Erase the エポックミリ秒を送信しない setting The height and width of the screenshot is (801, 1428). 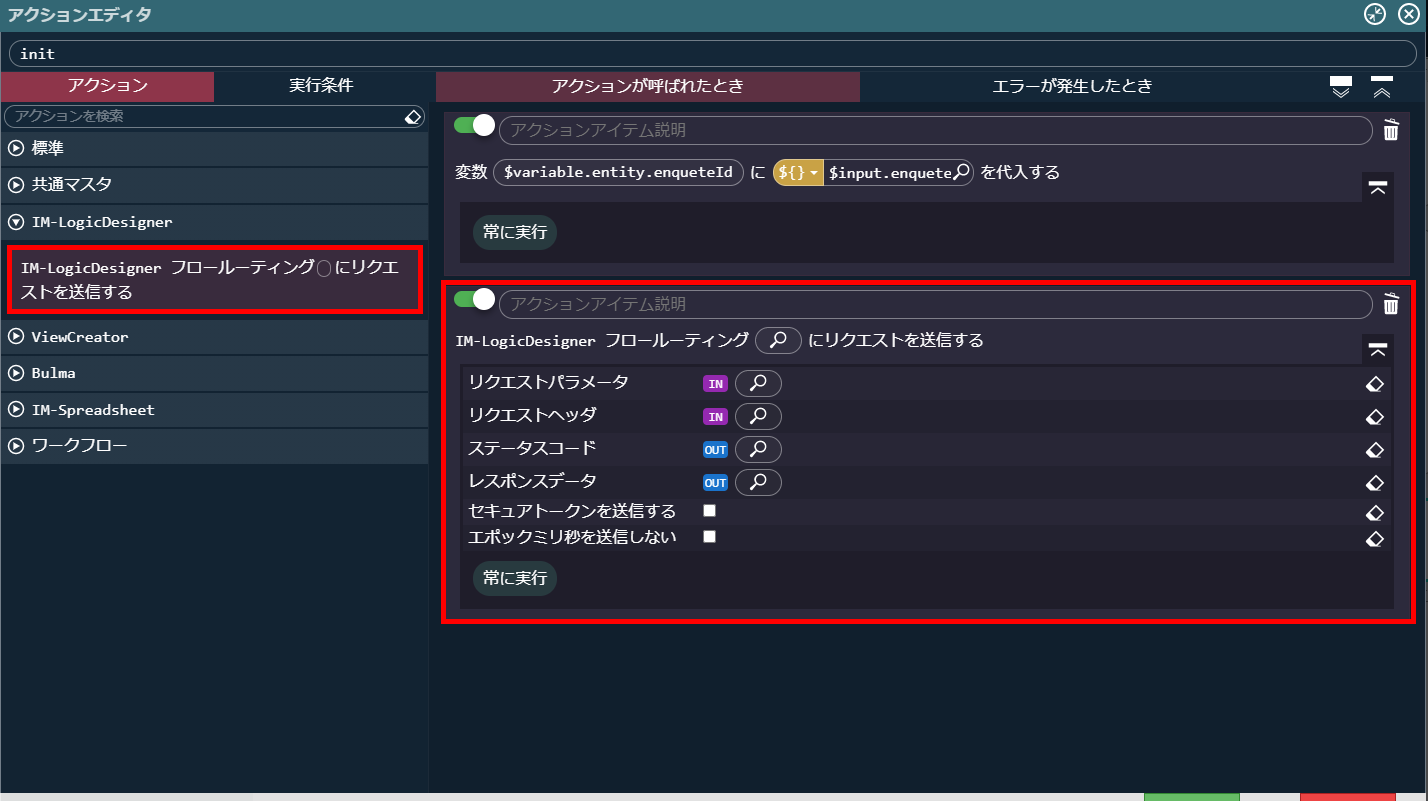pos(1374,538)
